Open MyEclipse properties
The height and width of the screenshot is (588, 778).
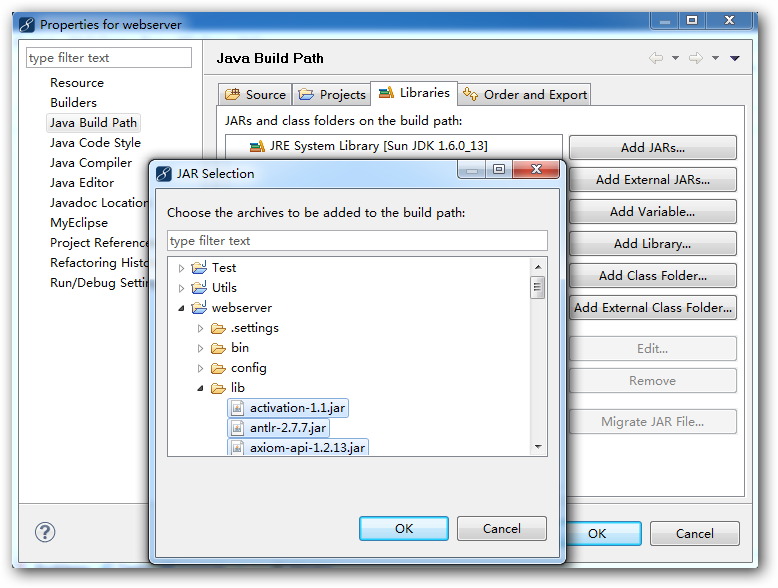[x=79, y=223]
